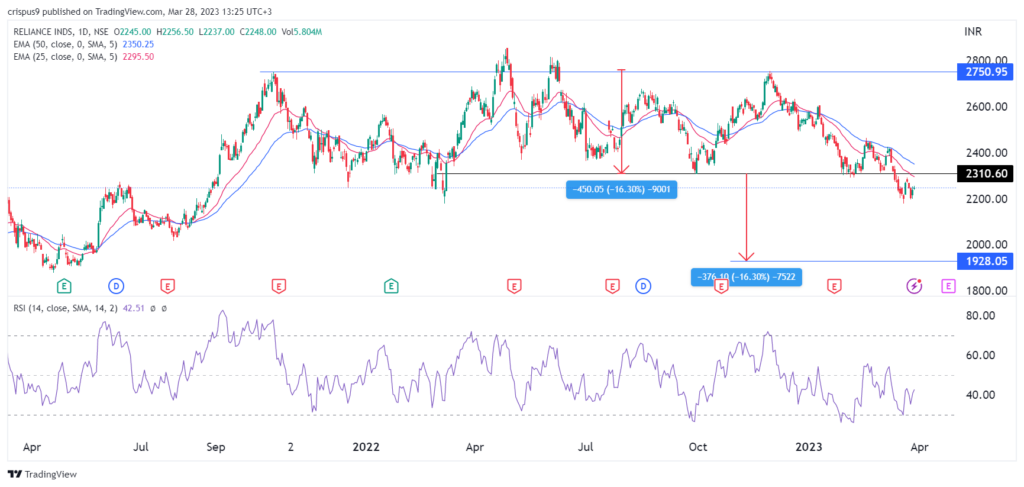Viewport: 1024px width, 487px height.
Task: Click the 2022 label on the time axis
Action: coord(366,447)
